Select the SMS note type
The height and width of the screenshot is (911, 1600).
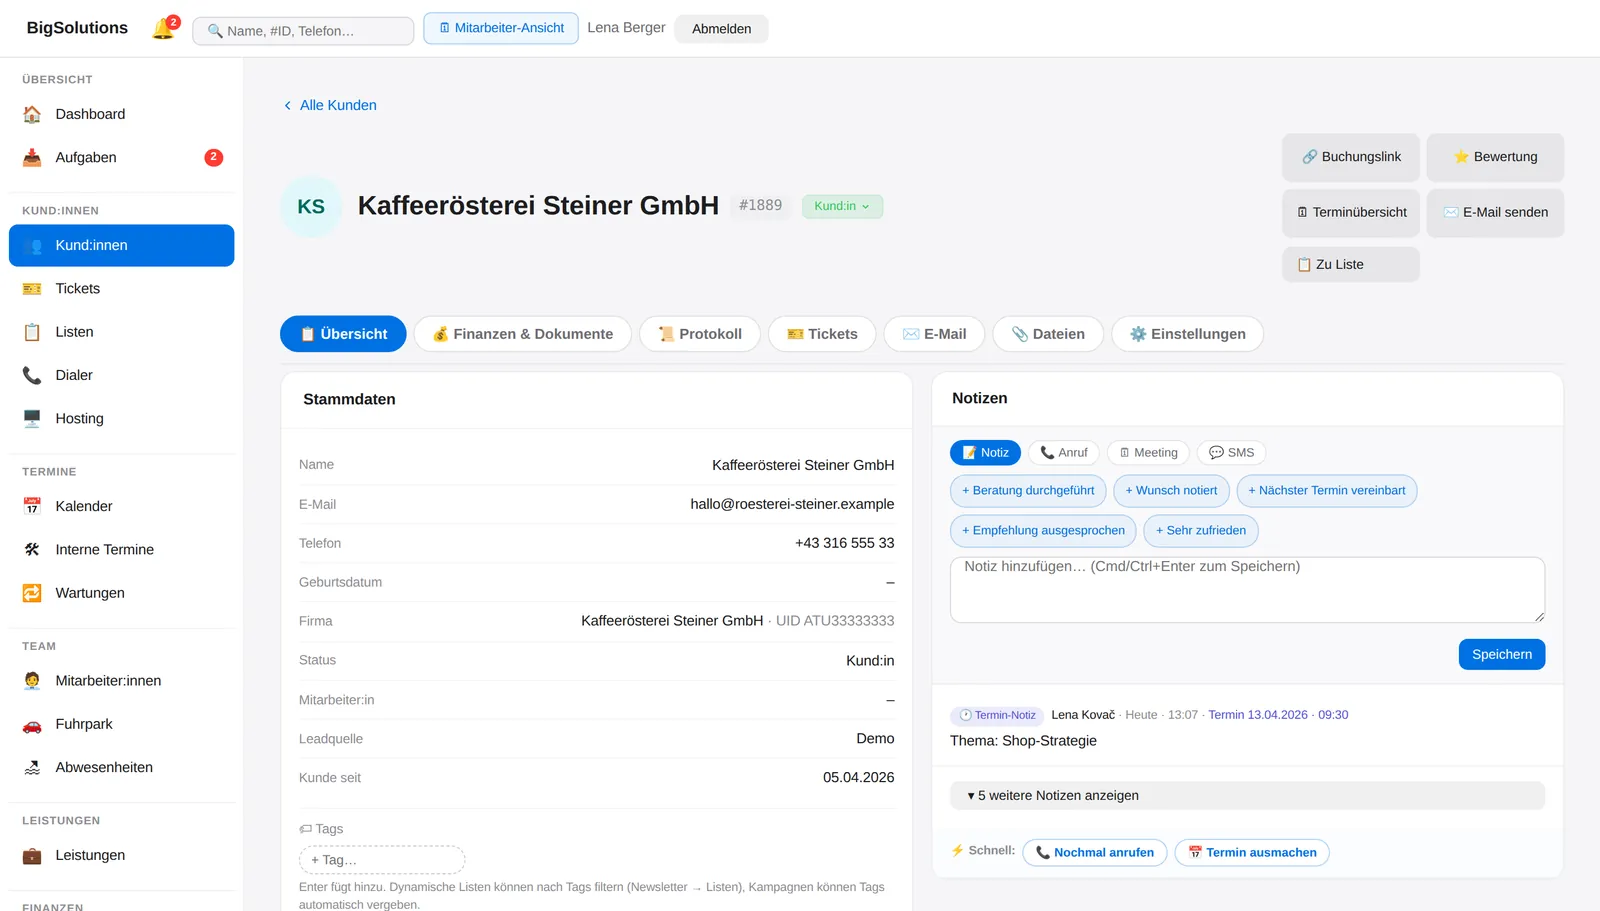click(x=1231, y=452)
